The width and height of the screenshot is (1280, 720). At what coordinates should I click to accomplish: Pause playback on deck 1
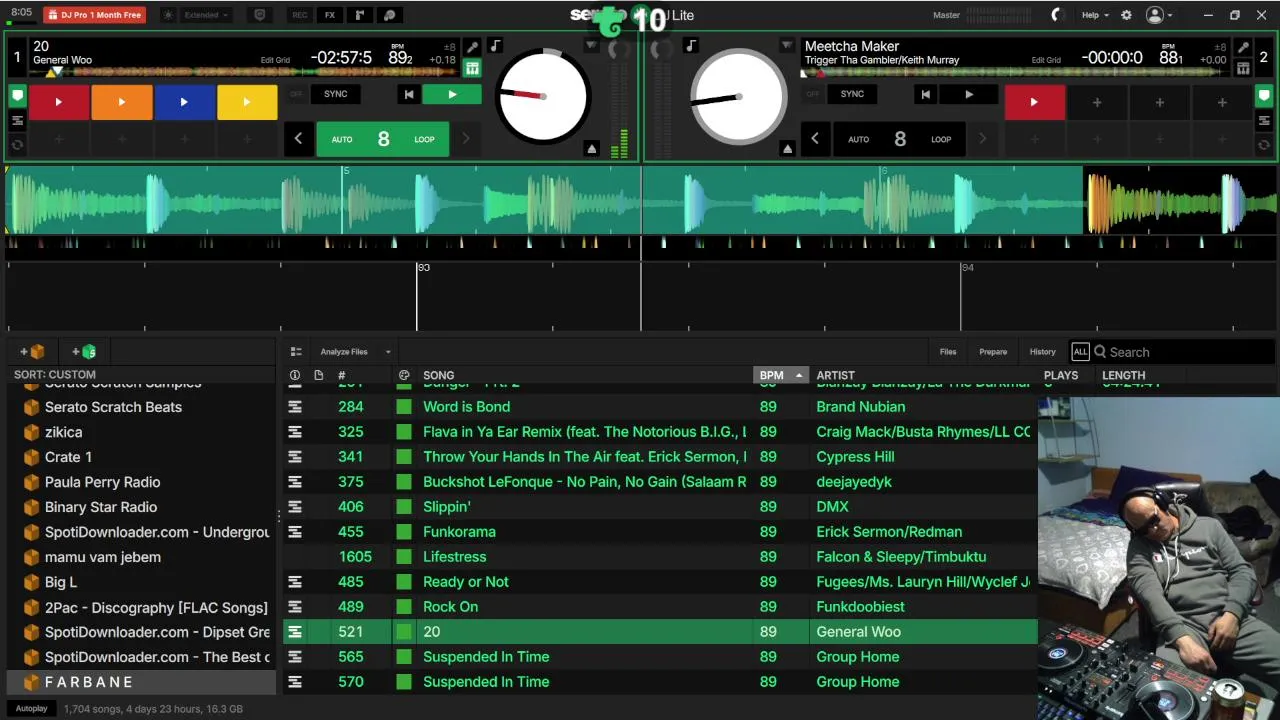(452, 94)
